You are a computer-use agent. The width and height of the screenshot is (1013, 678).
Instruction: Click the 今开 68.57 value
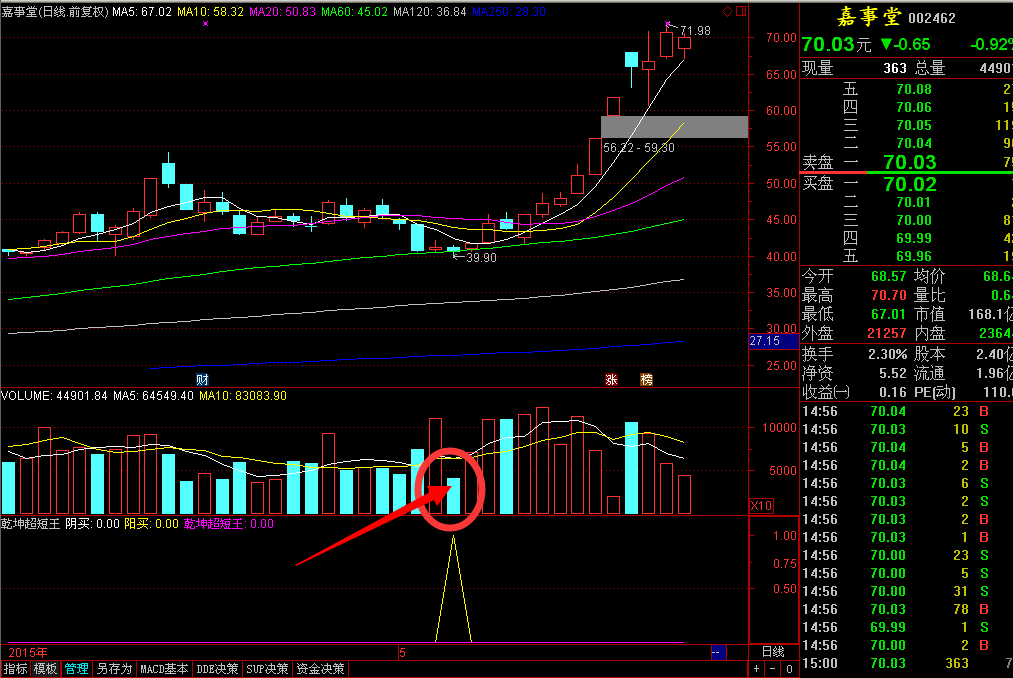click(x=888, y=277)
